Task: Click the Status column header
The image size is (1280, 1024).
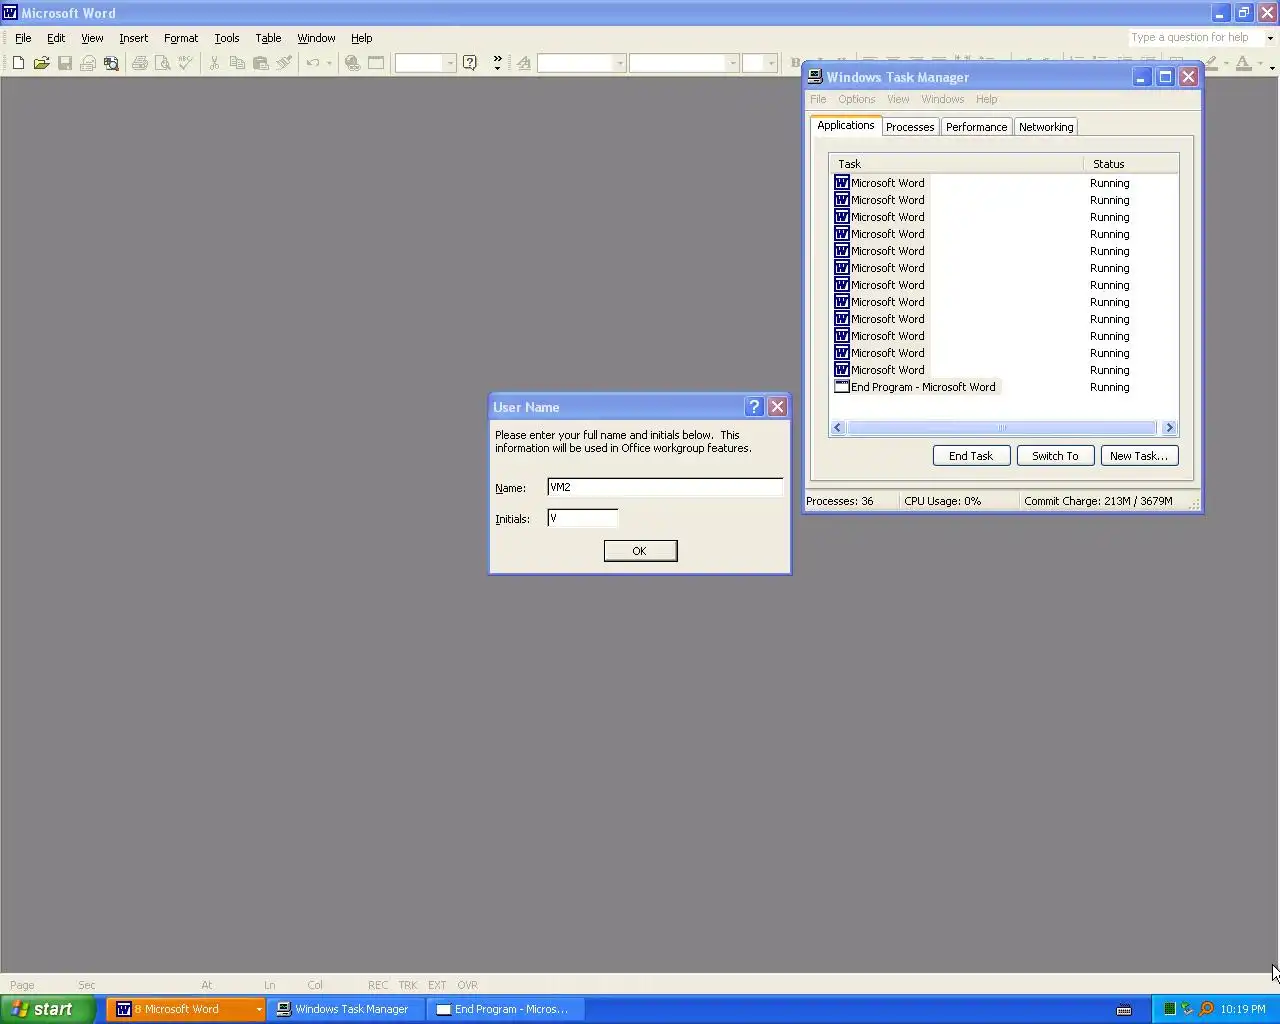Action: (1131, 164)
